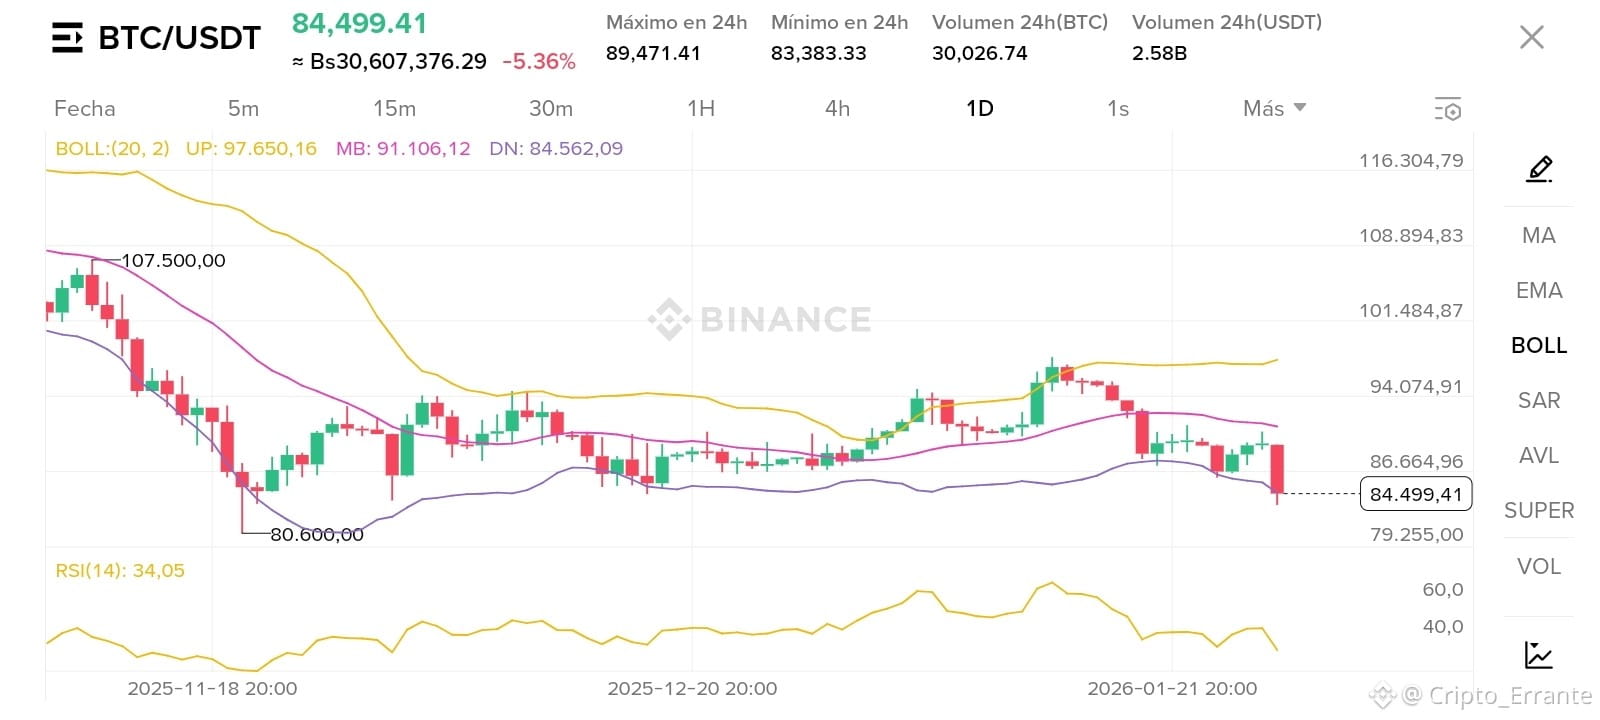This screenshot has width=1600, height=720.
Task: Enable the MA indicator
Action: (1539, 235)
